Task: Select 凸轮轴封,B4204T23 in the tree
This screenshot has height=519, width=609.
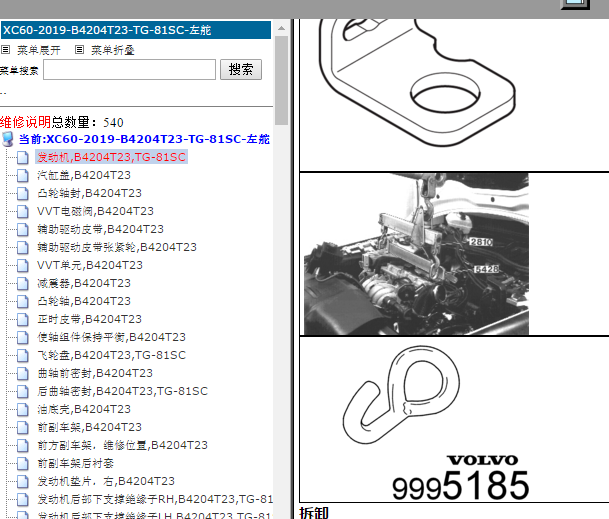Action: pyautogui.click(x=89, y=193)
